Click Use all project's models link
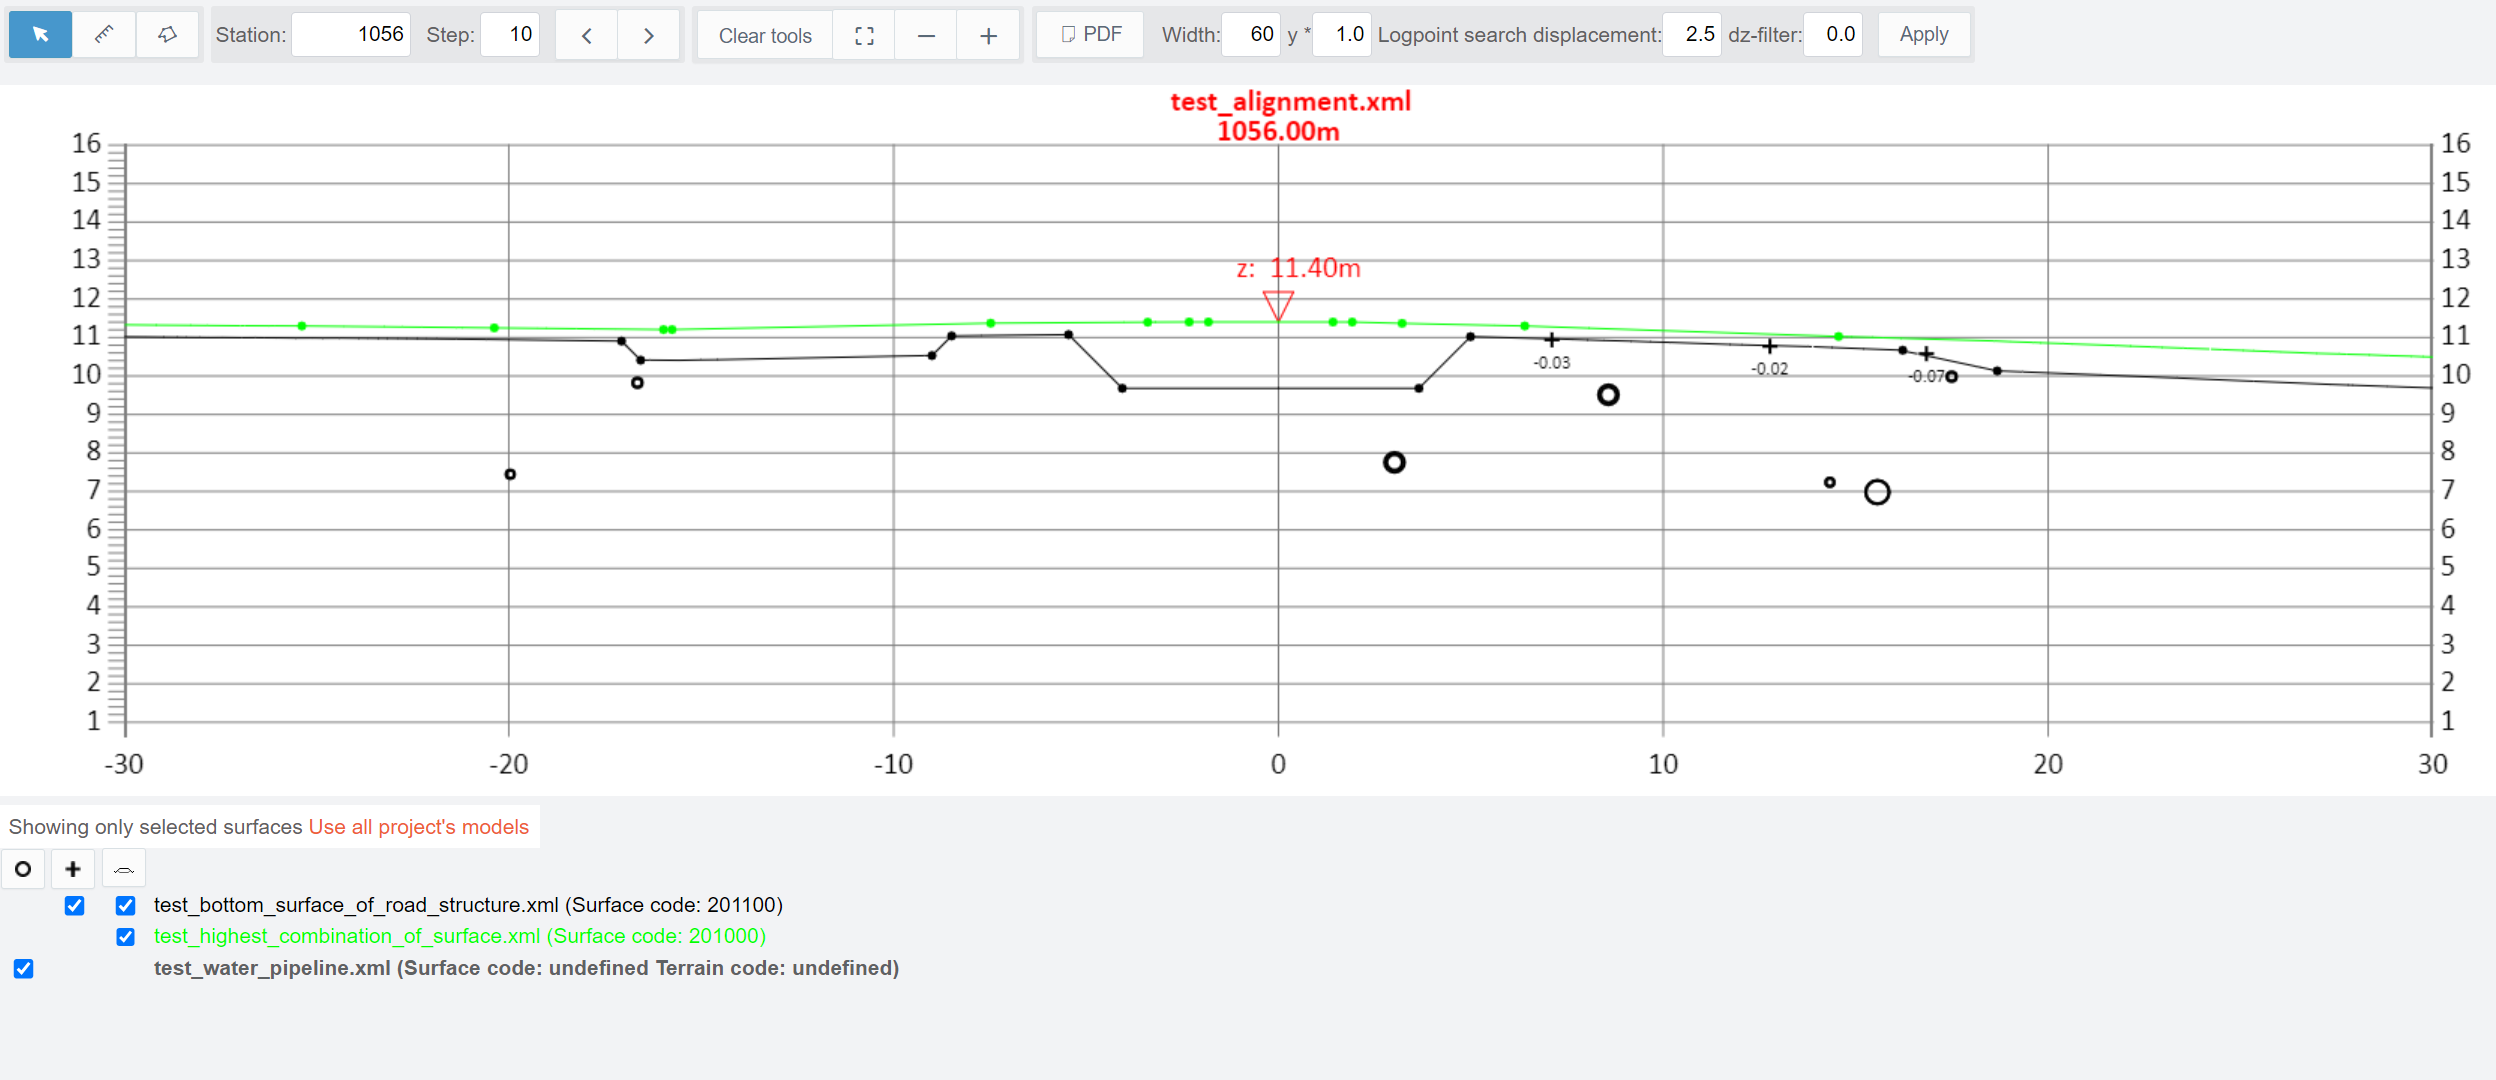Image resolution: width=2496 pixels, height=1080 pixels. pos(418,827)
